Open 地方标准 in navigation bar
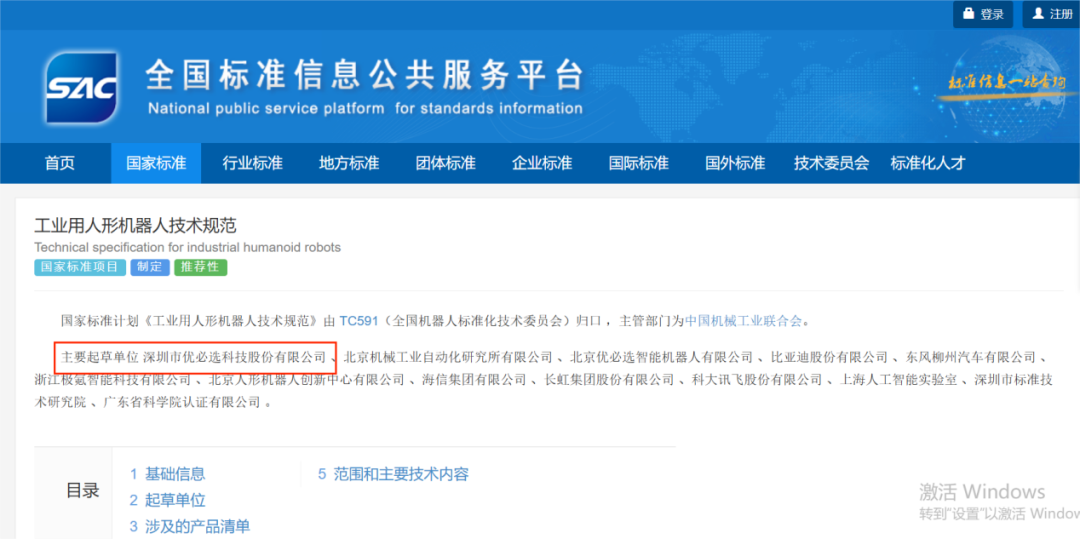Viewport: 1080px width, 539px height. [x=349, y=163]
